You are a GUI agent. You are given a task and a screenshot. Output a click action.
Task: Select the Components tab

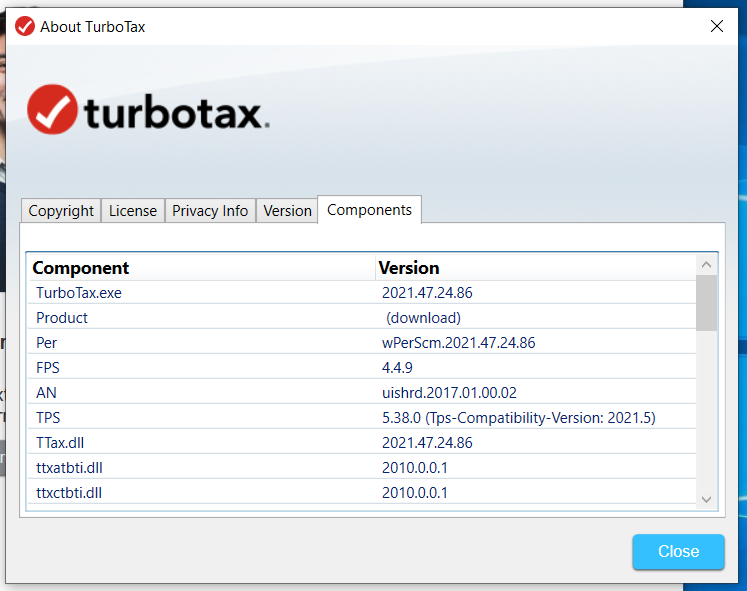pos(369,210)
